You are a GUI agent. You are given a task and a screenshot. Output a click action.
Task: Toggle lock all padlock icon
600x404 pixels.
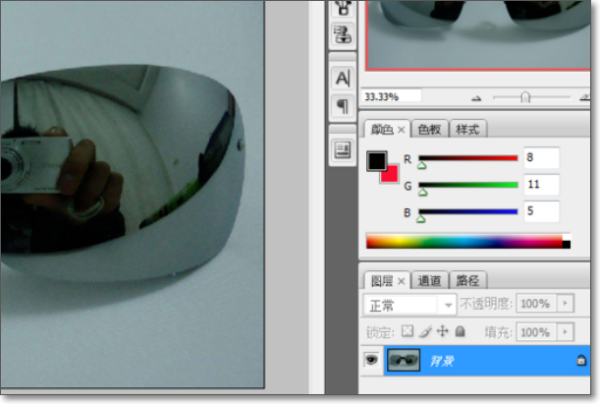(459, 330)
